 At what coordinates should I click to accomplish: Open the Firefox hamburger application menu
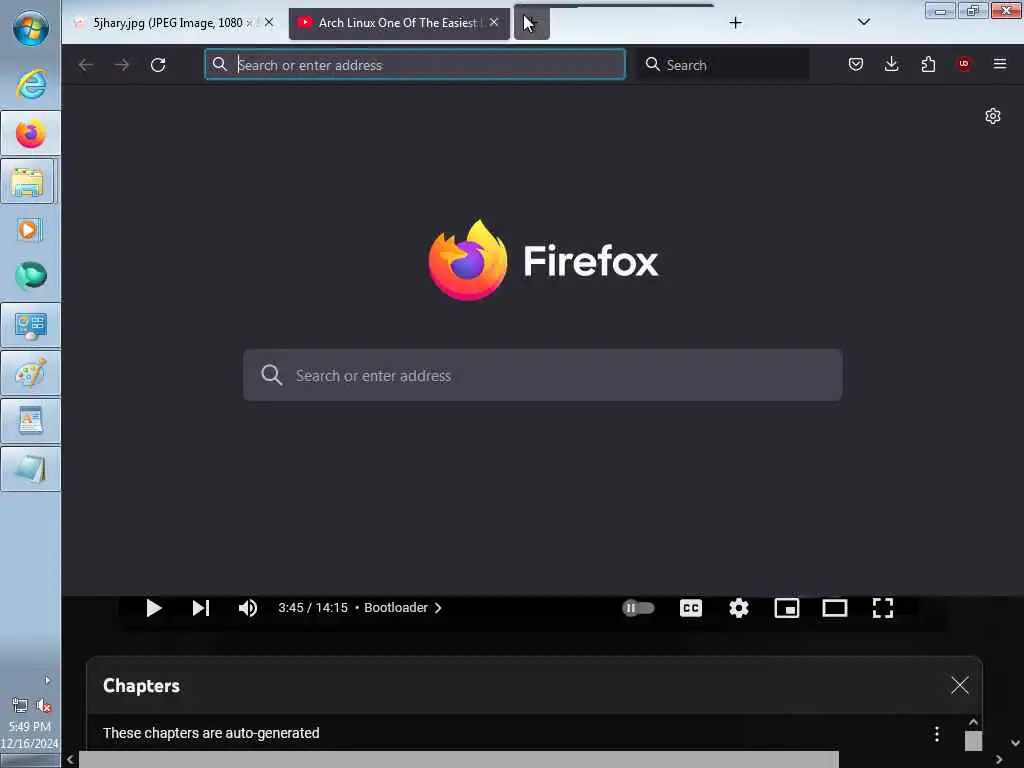[x=1000, y=64]
